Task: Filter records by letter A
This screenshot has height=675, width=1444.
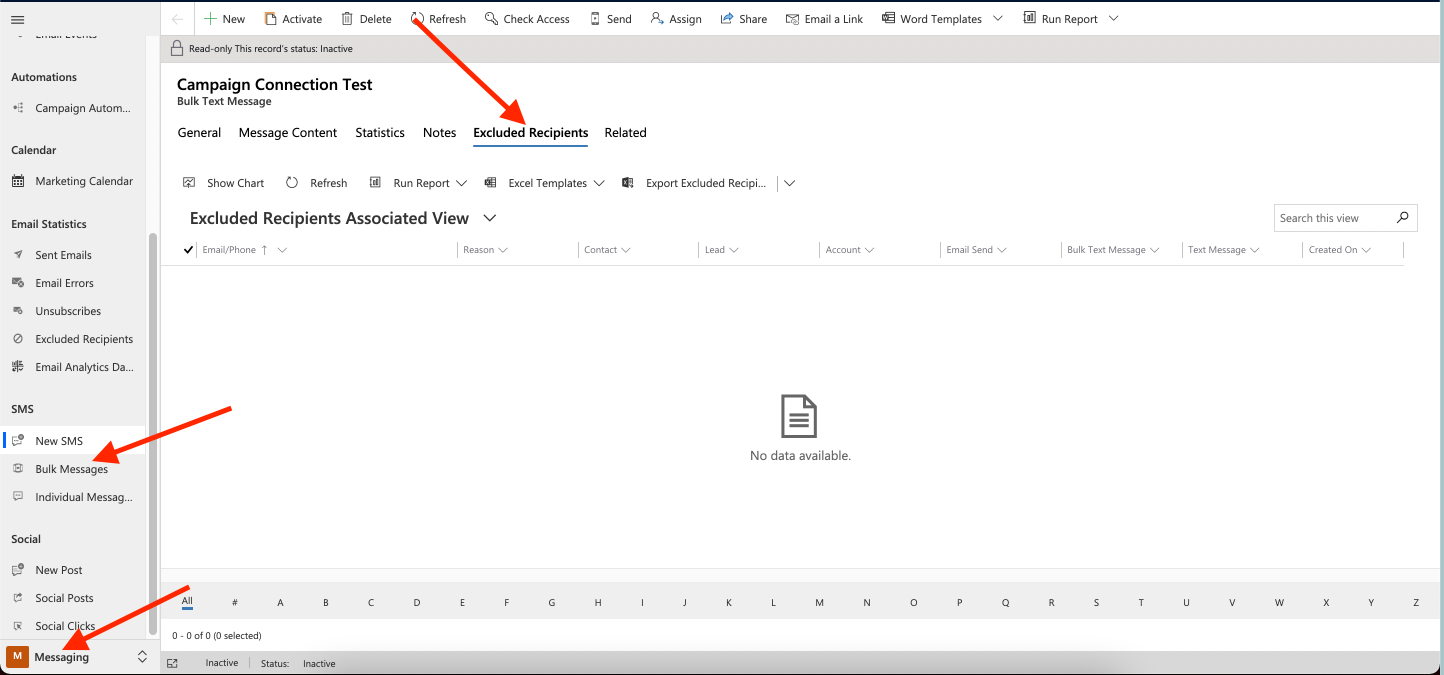Action: 281,603
